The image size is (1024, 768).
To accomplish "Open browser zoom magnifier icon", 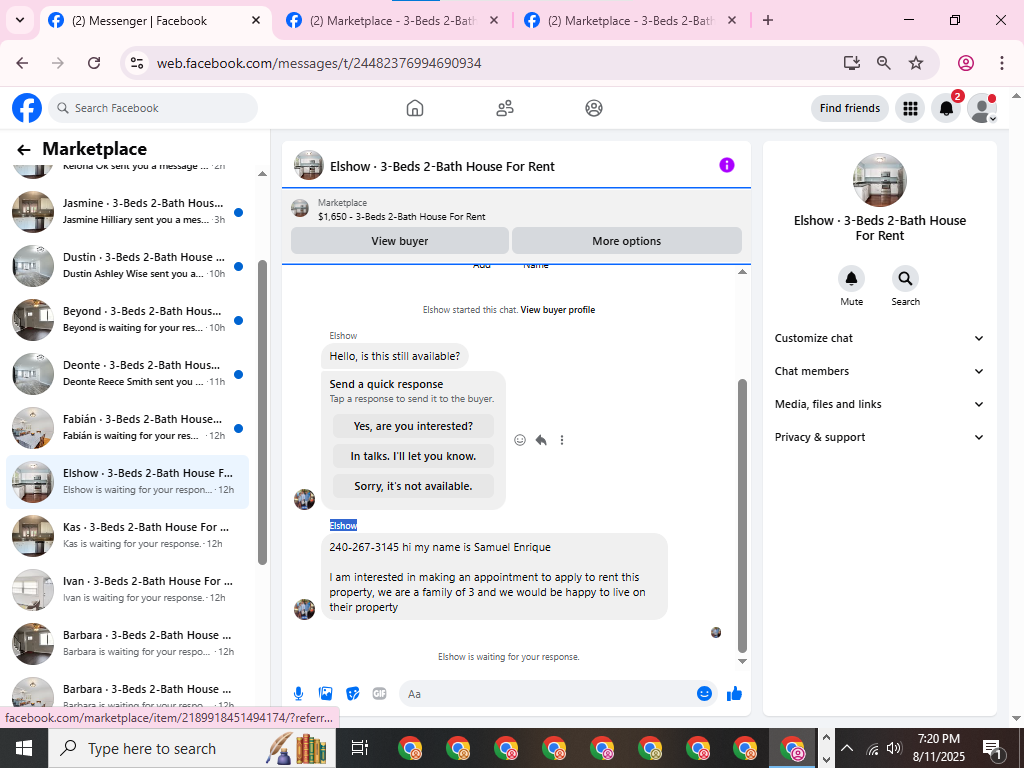I will [884, 63].
